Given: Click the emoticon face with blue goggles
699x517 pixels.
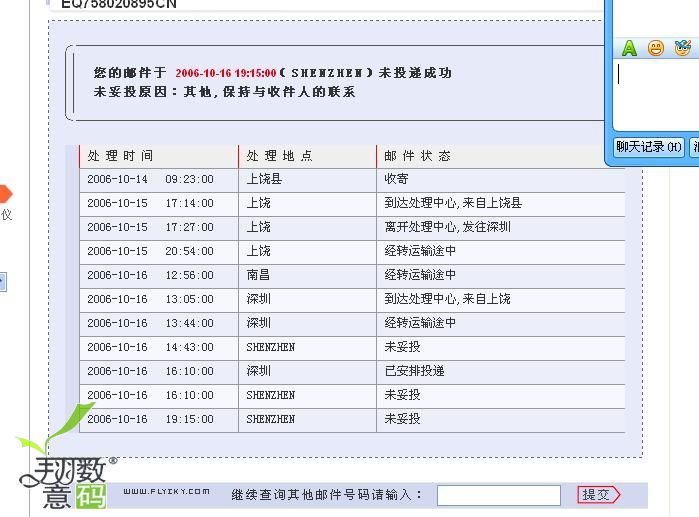Looking at the screenshot, I should coord(683,48).
